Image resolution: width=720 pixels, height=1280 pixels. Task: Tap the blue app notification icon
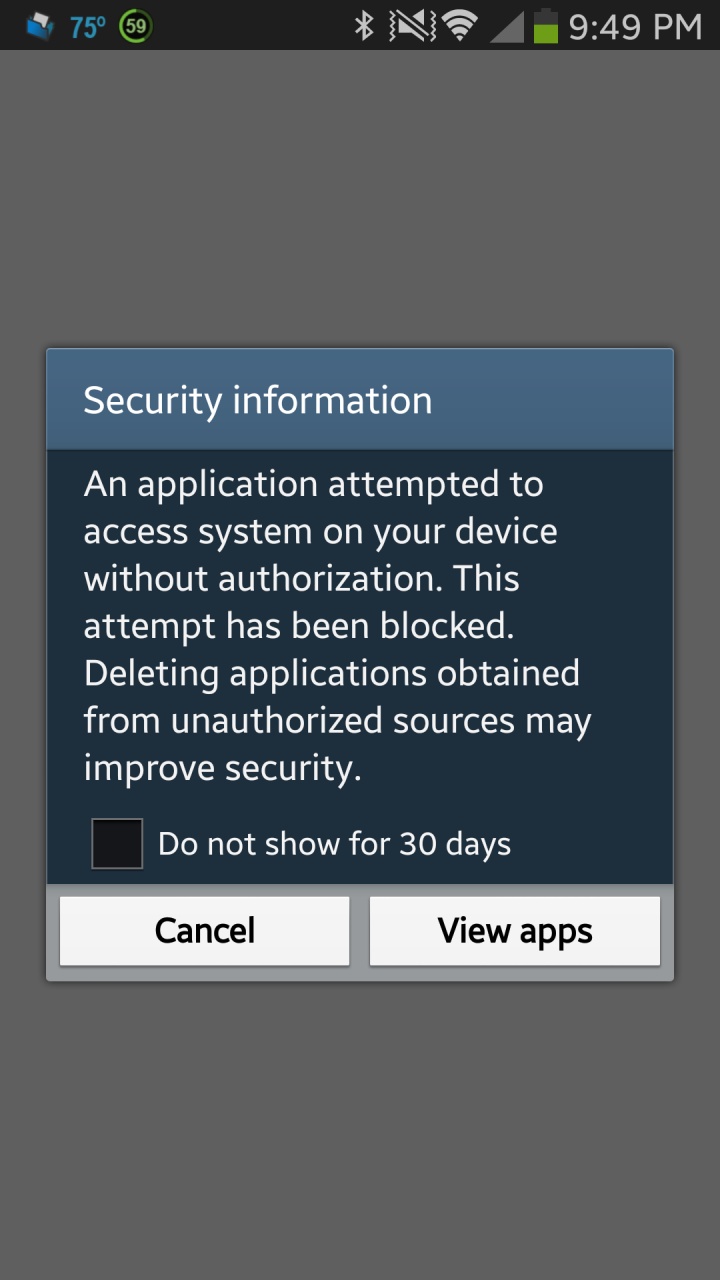point(39,26)
